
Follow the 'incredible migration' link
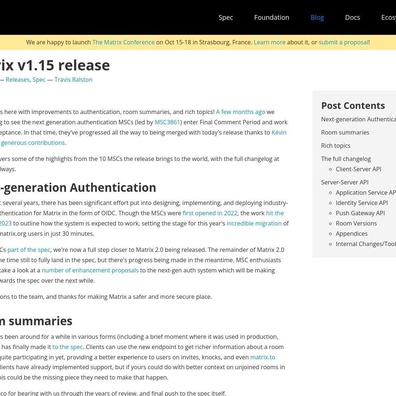tap(254, 223)
